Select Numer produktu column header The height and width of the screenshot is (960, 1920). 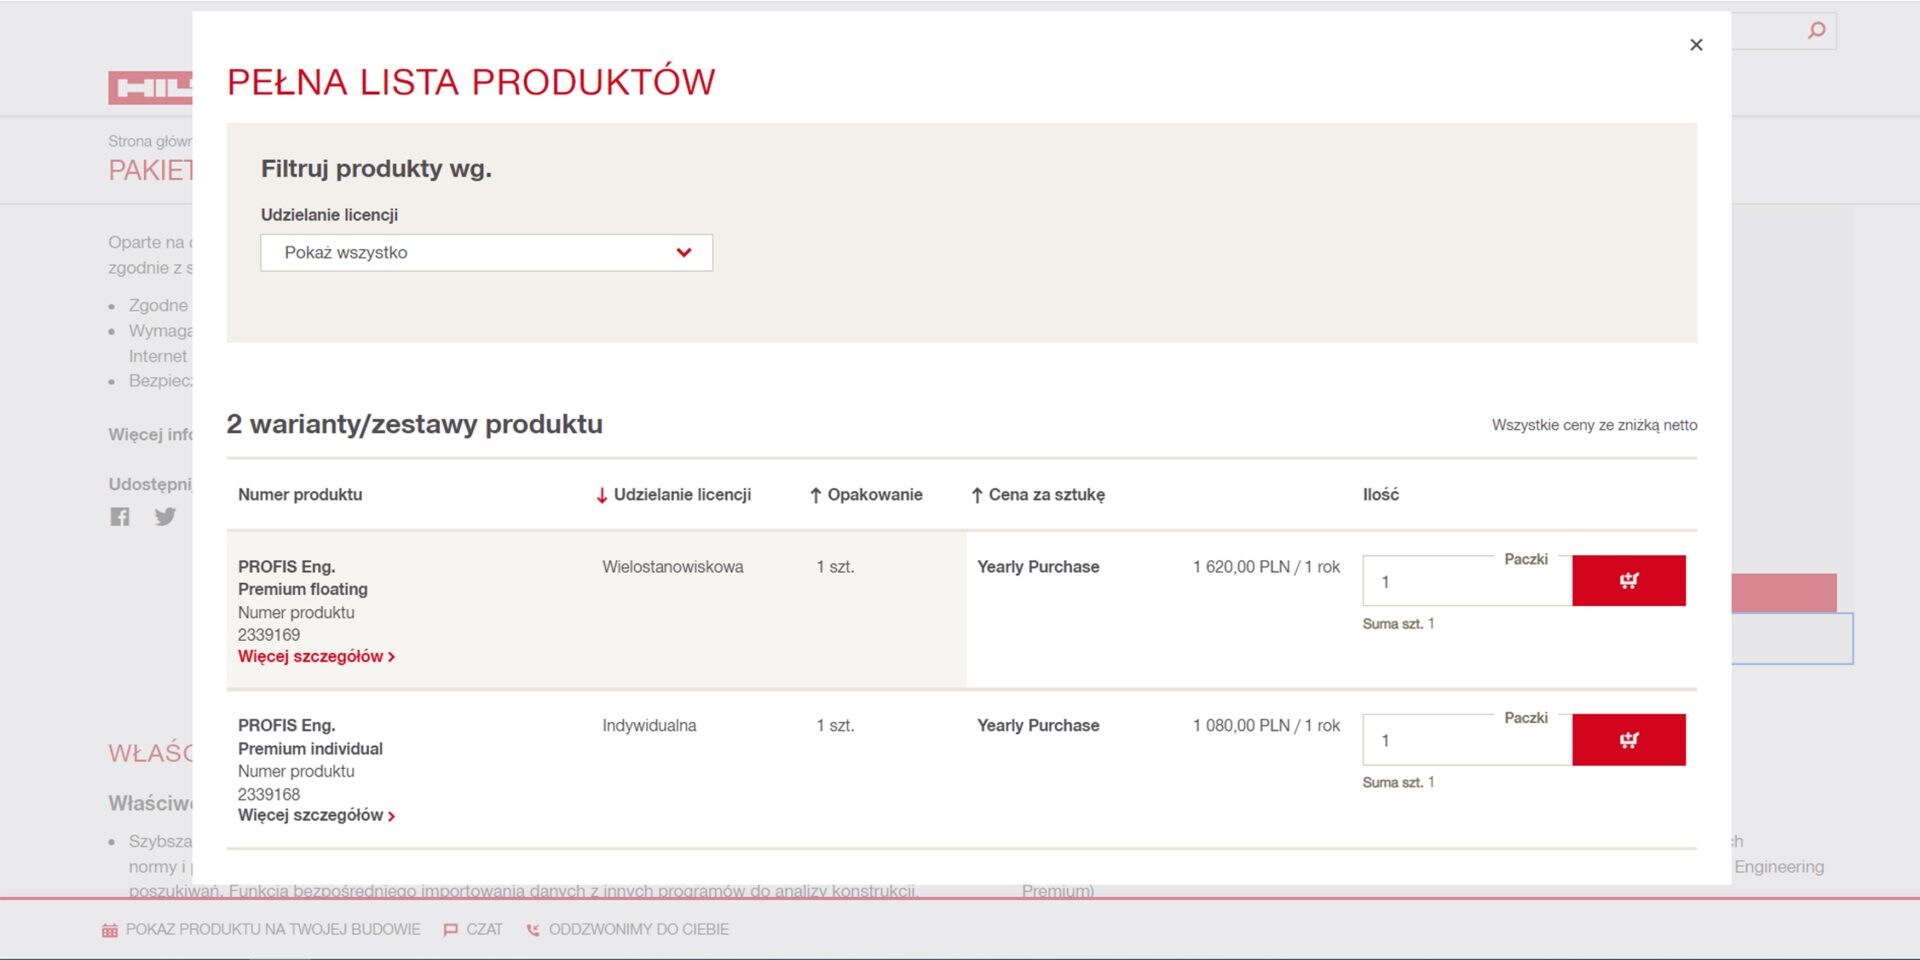click(300, 495)
